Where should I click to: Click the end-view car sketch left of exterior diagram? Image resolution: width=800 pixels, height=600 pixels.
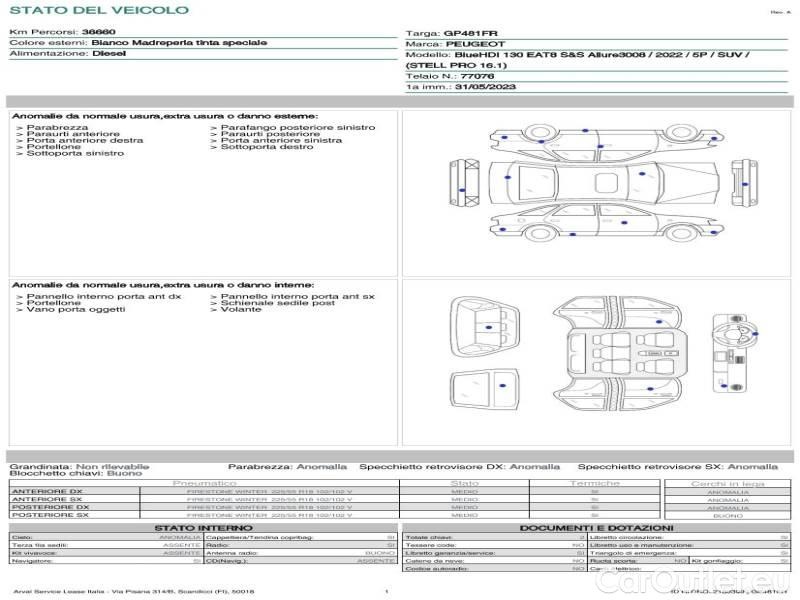tap(462, 182)
